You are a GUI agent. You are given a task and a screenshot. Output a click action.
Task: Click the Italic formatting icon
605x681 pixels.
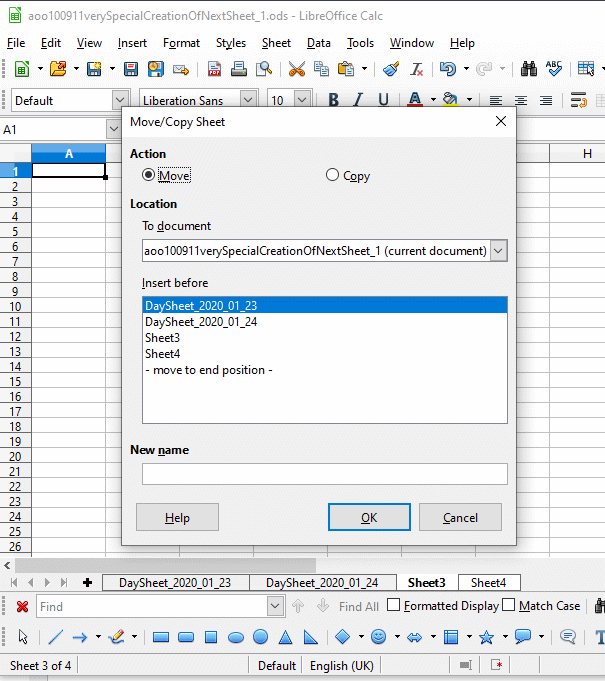358,100
